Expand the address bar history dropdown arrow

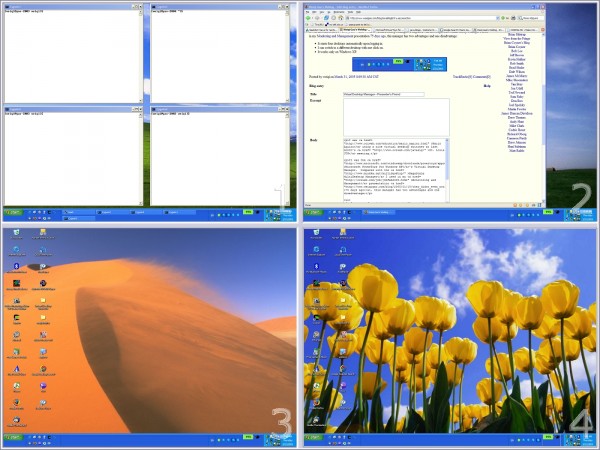pyautogui.click(x=497, y=18)
